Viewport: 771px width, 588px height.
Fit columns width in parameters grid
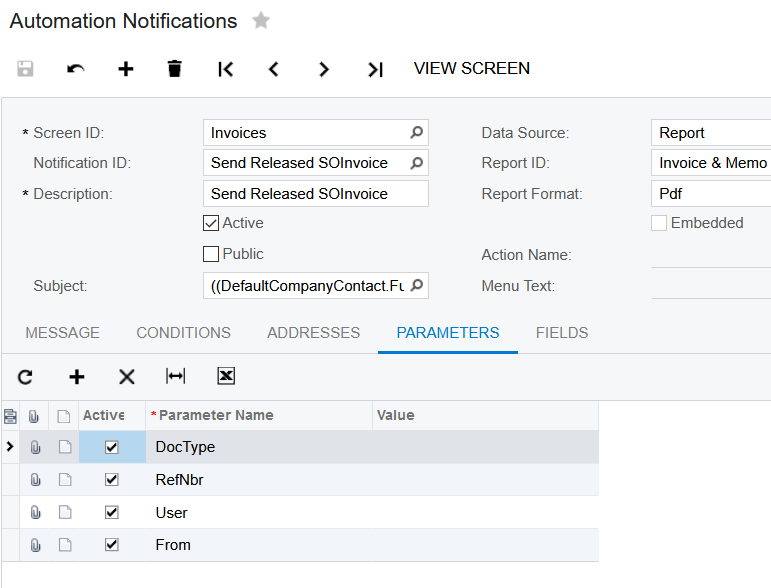pyautogui.click(x=176, y=376)
